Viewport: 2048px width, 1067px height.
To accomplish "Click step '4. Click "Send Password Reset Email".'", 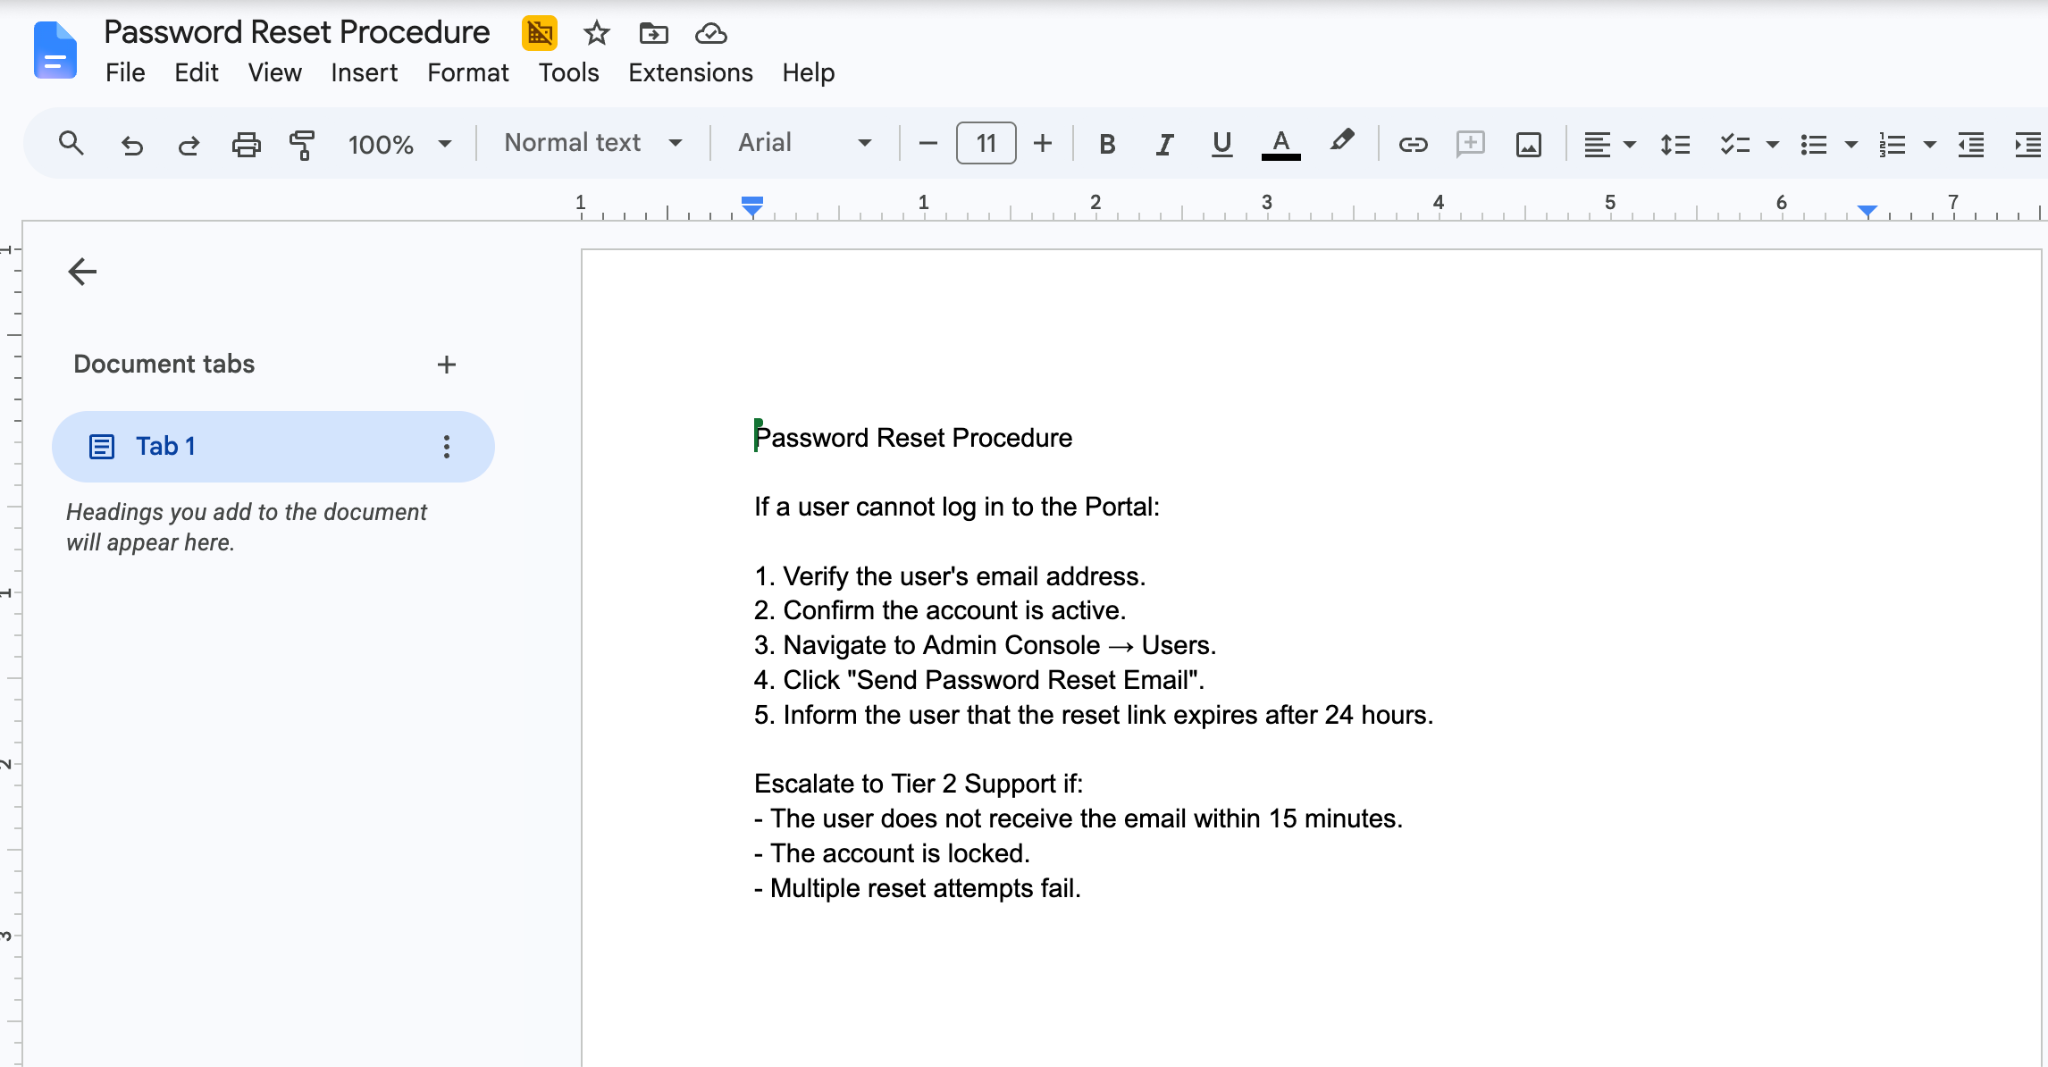I will click(979, 681).
